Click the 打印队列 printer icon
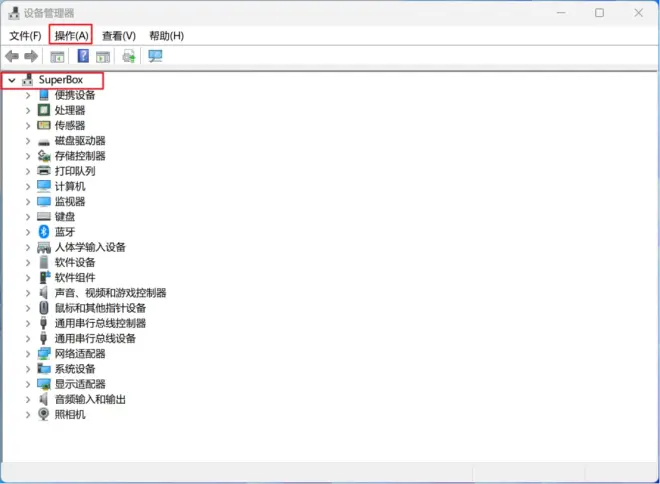The height and width of the screenshot is (484, 660). (44, 171)
